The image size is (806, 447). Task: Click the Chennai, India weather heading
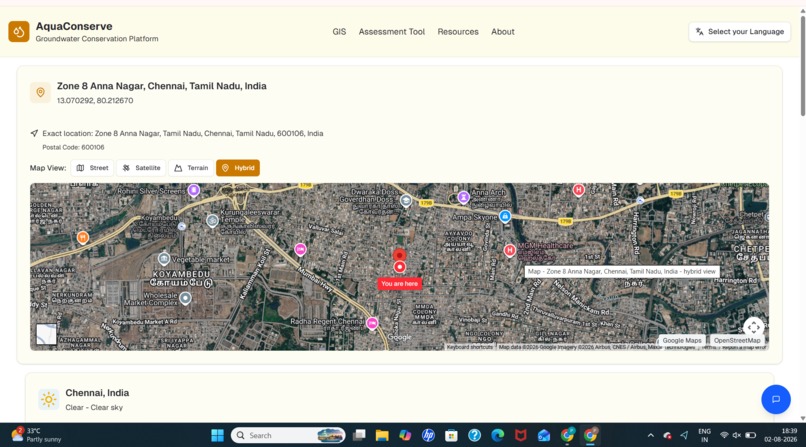pyautogui.click(x=97, y=393)
